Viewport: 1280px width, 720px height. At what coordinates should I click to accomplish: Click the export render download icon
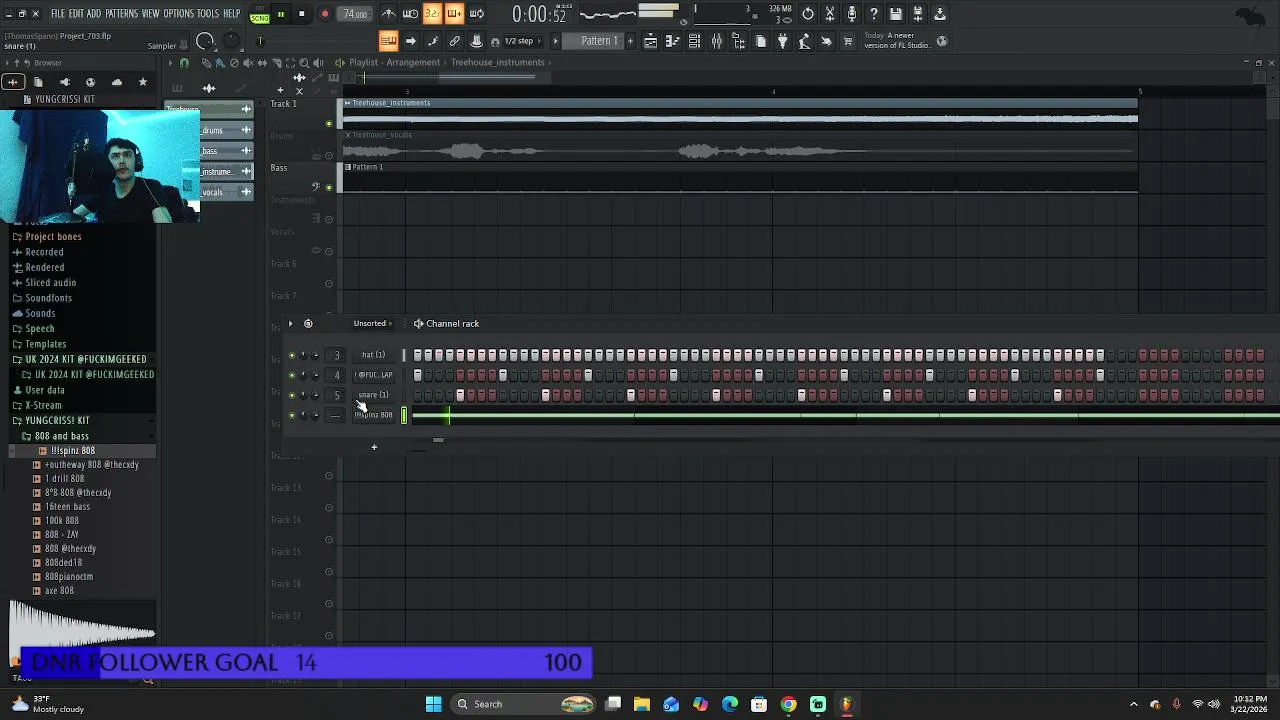(940, 14)
